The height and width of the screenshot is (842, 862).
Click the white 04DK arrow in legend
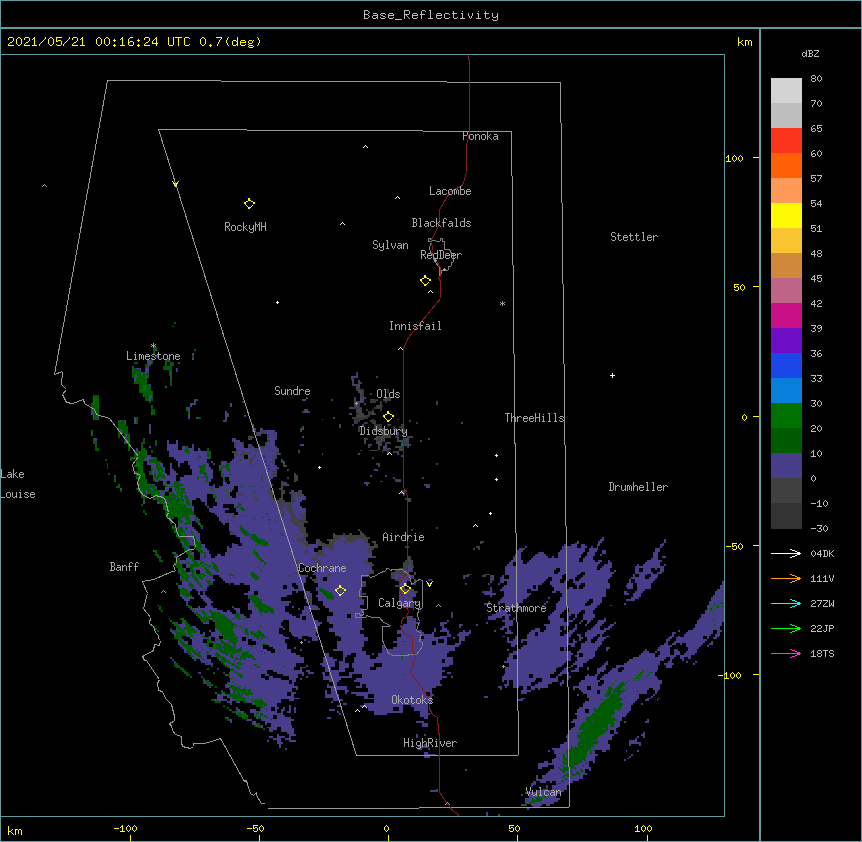tap(786, 553)
